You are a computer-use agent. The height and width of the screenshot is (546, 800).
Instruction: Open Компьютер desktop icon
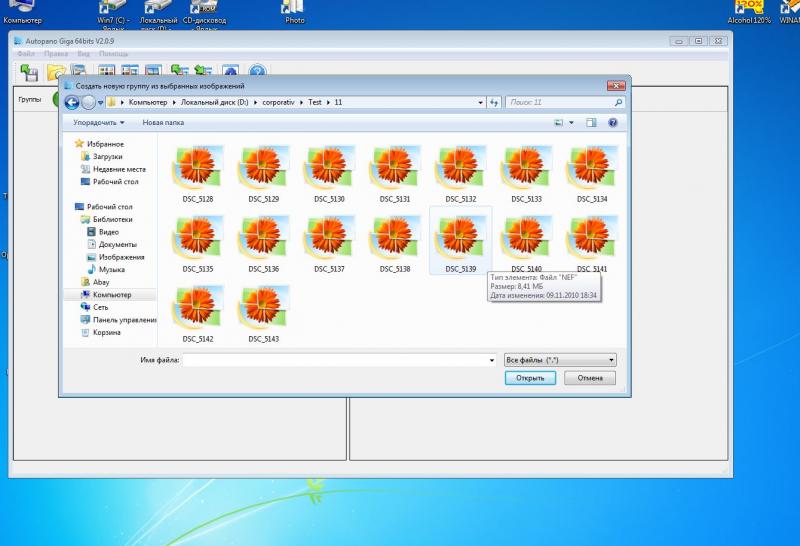[22, 12]
